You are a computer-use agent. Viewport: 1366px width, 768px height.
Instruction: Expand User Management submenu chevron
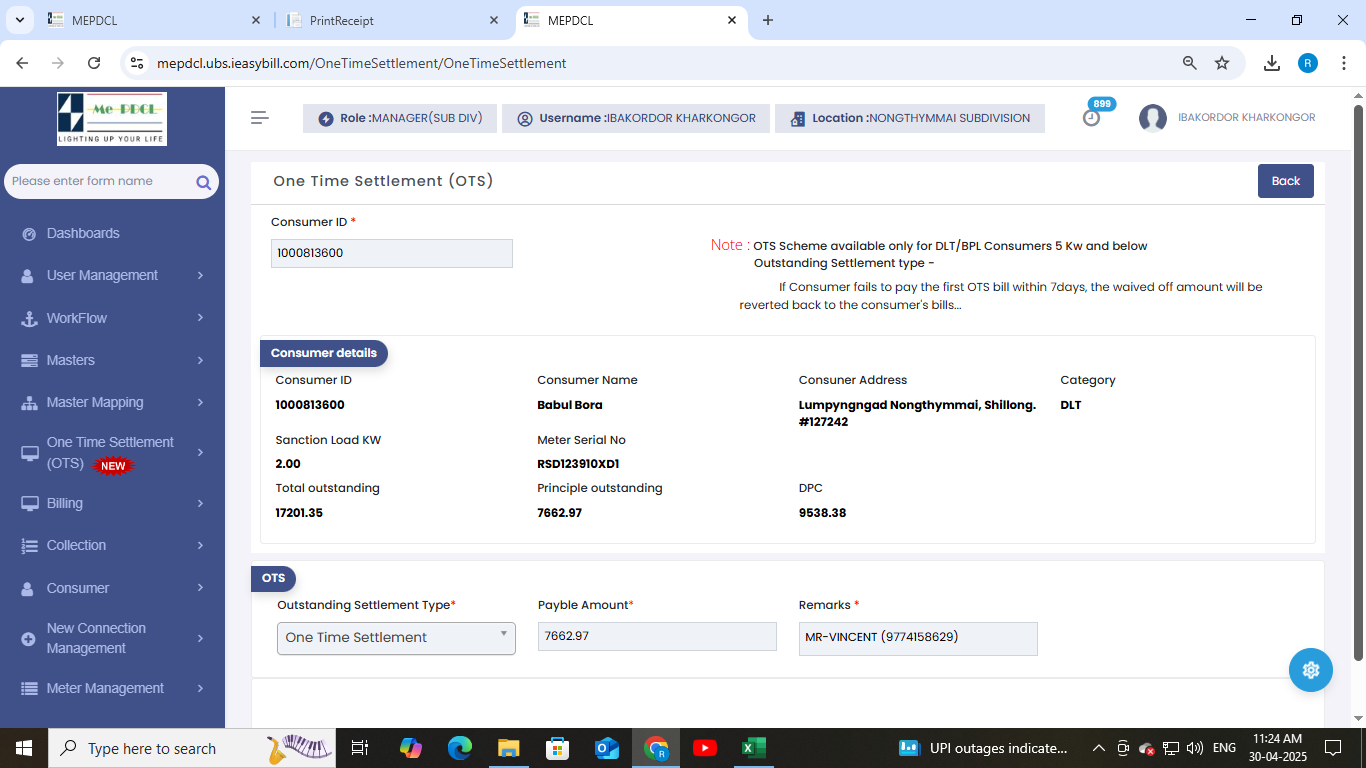tap(200, 275)
